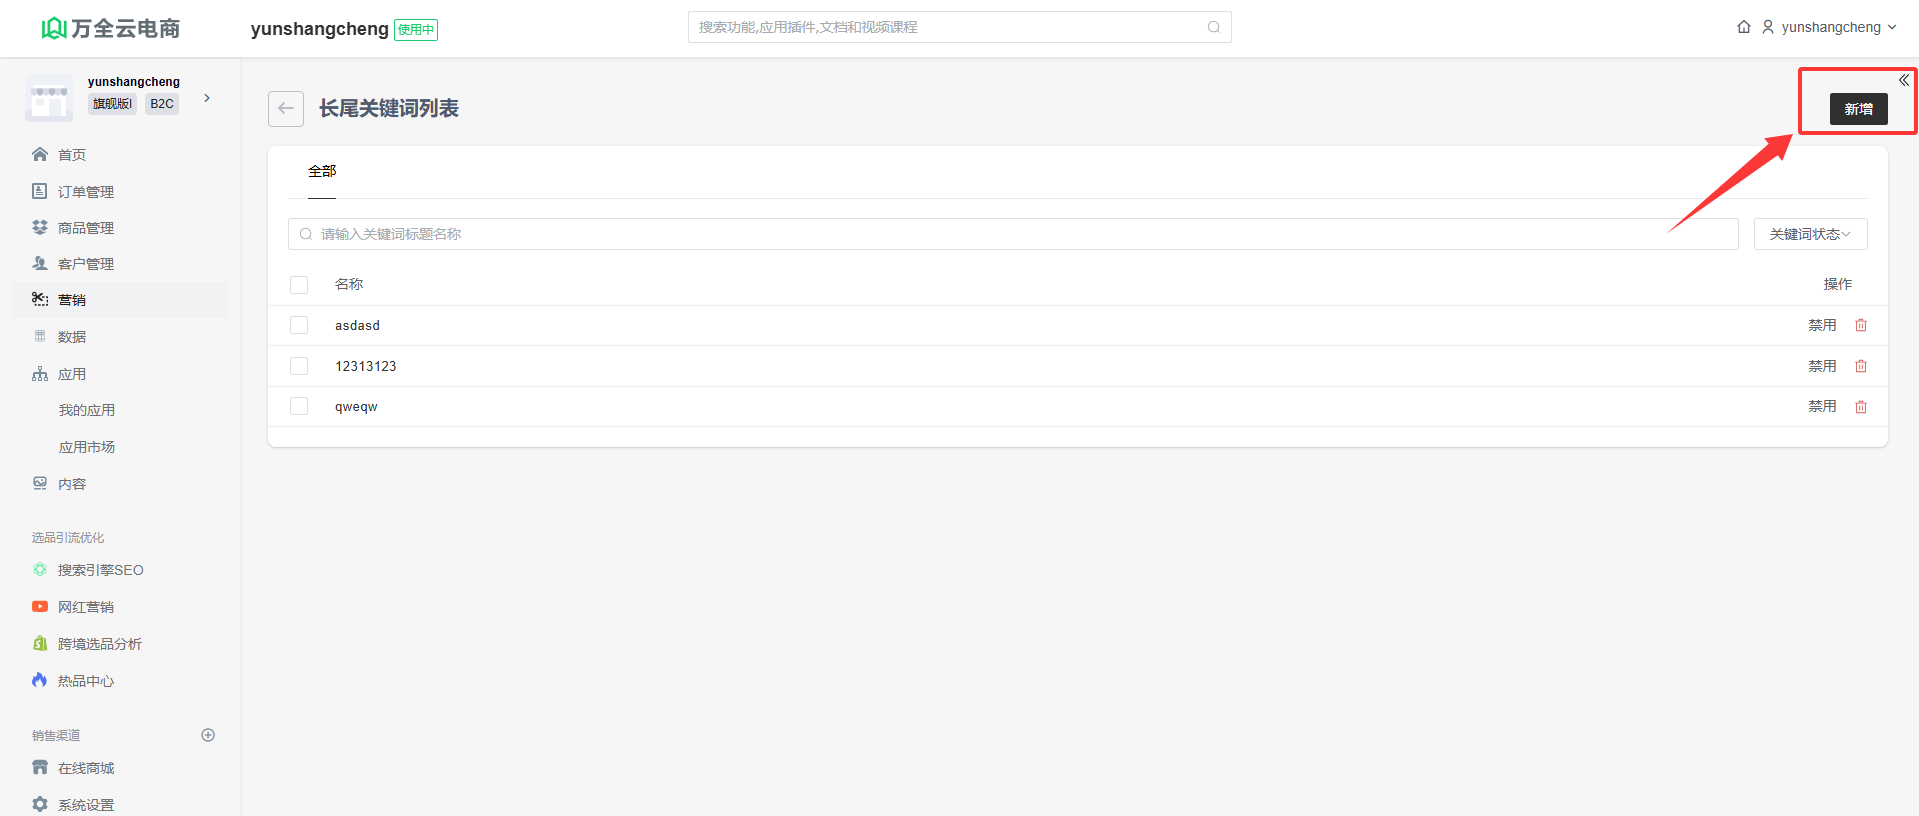Open the 关键词状态 dropdown filter
The height and width of the screenshot is (816, 1919).
coord(1810,234)
